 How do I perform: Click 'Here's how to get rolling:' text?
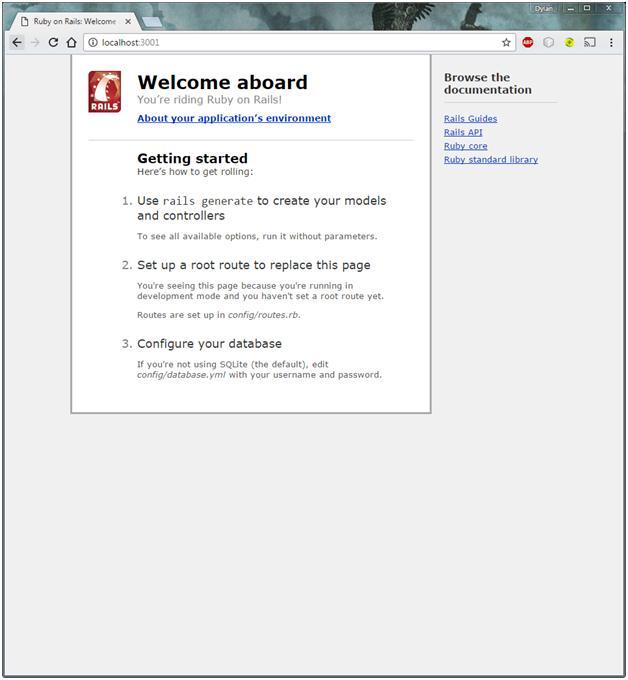click(x=195, y=172)
